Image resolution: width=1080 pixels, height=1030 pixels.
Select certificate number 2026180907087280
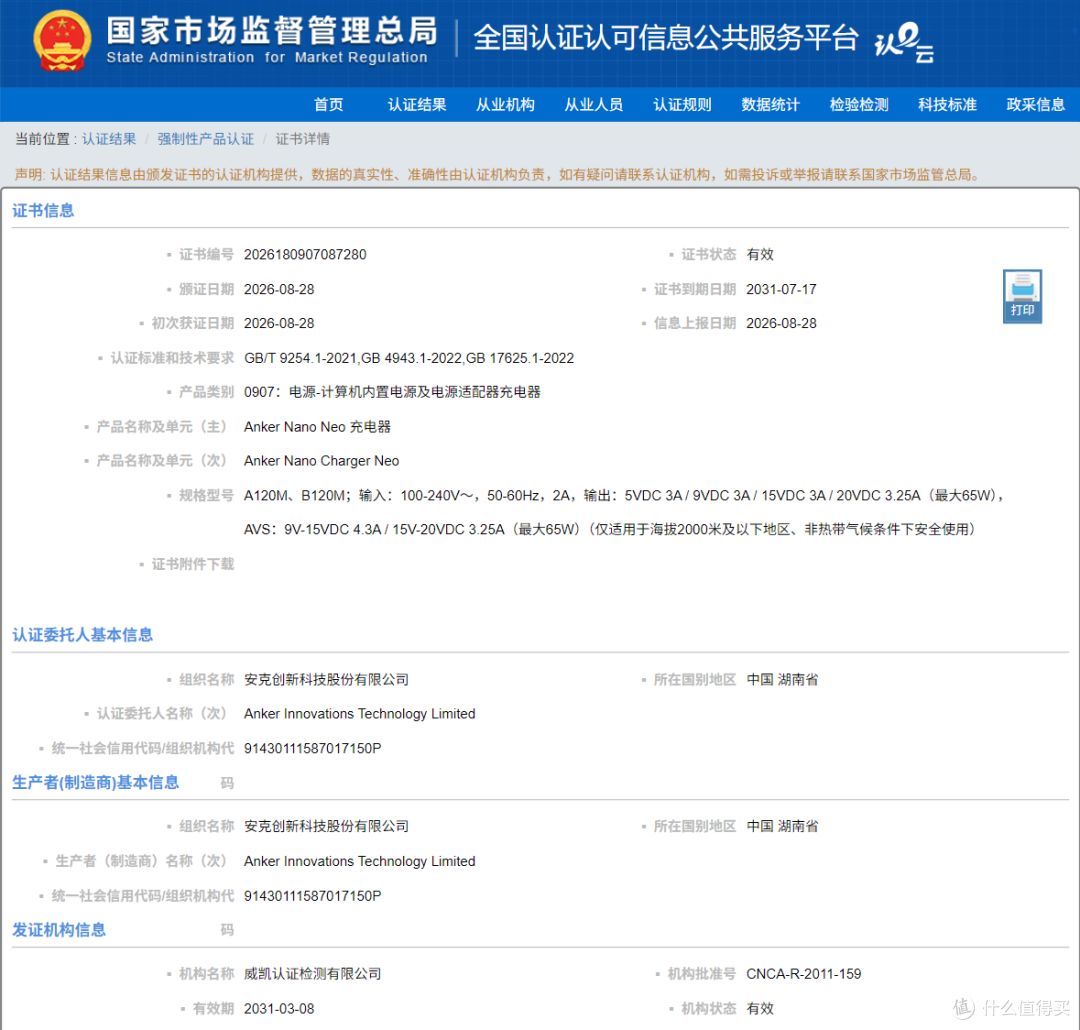[305, 255]
